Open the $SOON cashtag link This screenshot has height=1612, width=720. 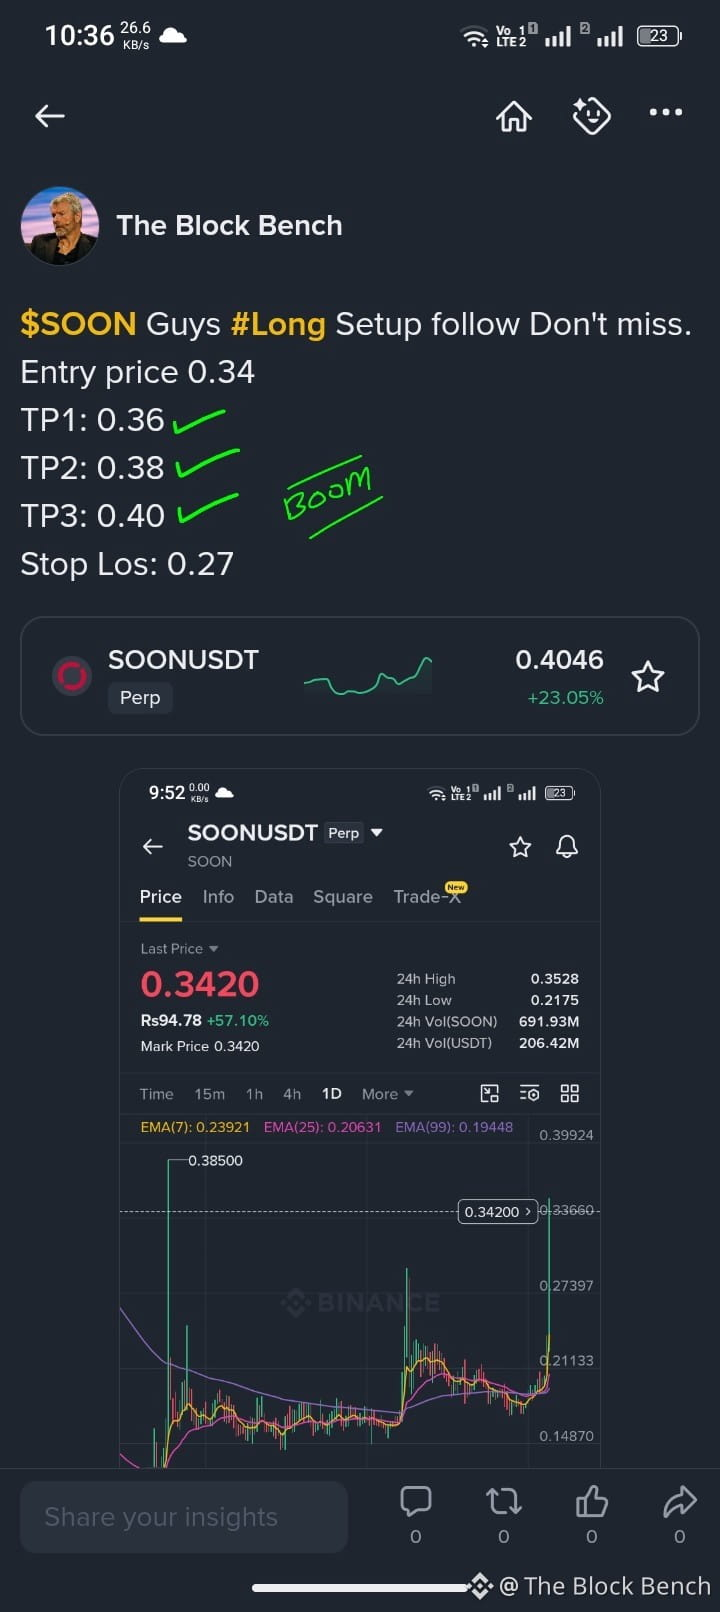pyautogui.click(x=78, y=324)
